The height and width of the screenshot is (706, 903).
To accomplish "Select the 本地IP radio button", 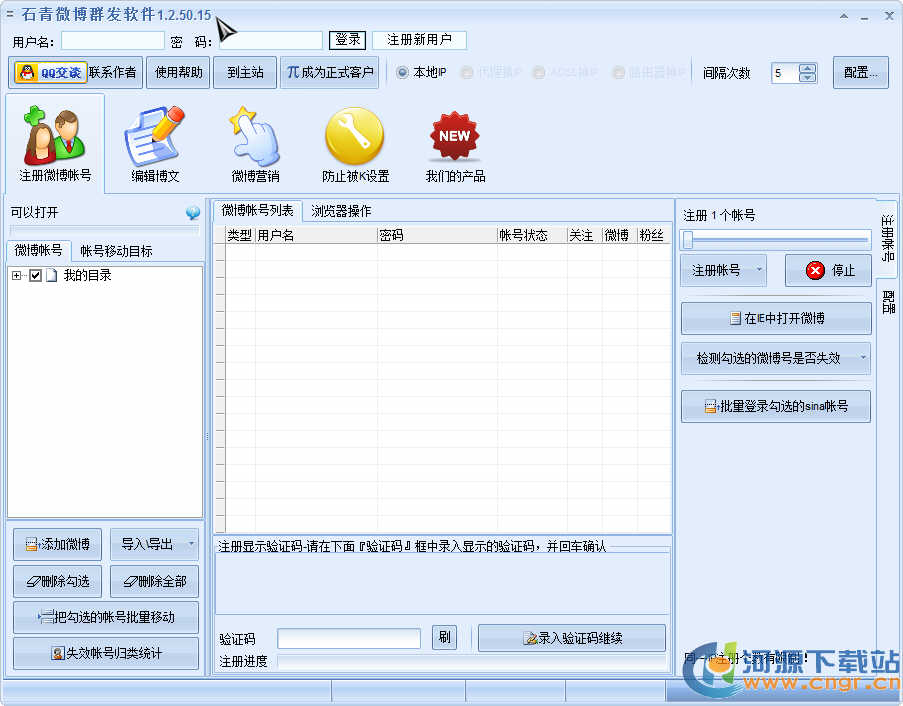I will (403, 72).
